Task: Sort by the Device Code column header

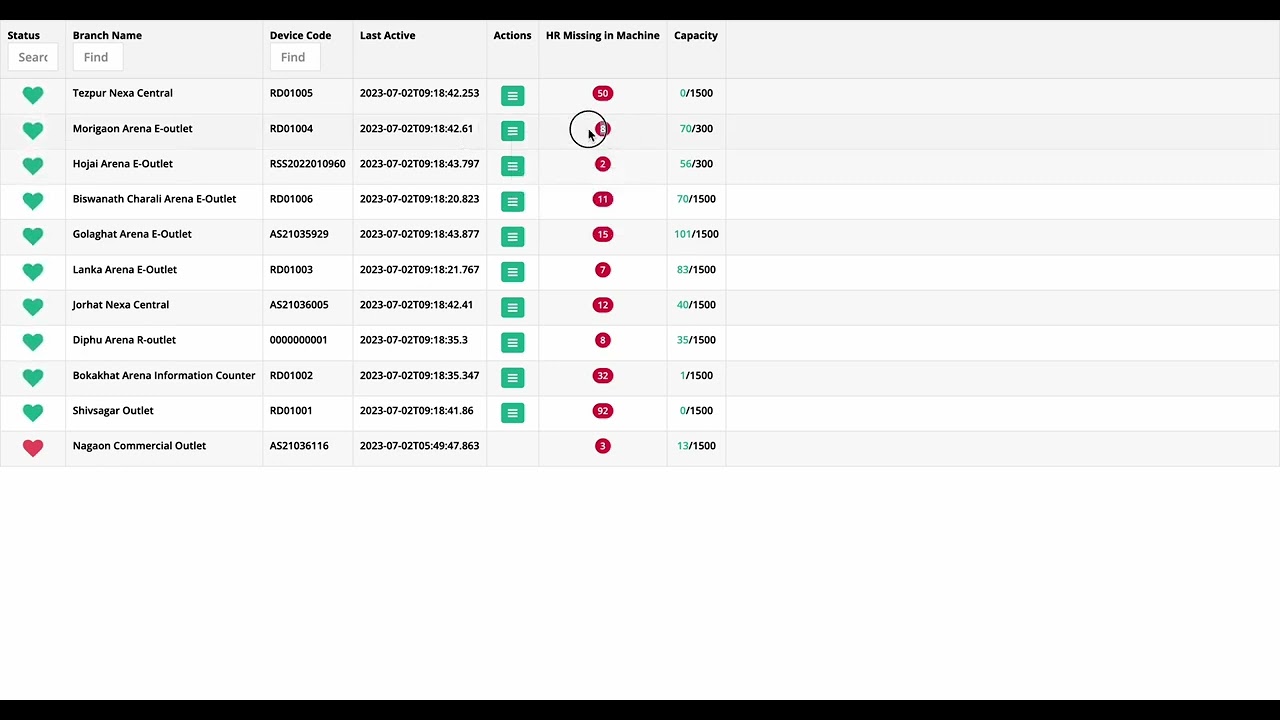Action: [x=300, y=35]
